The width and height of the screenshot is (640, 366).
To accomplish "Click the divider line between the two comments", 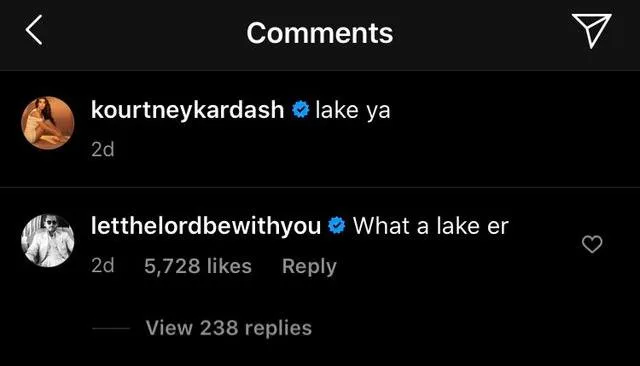I will 320,187.
